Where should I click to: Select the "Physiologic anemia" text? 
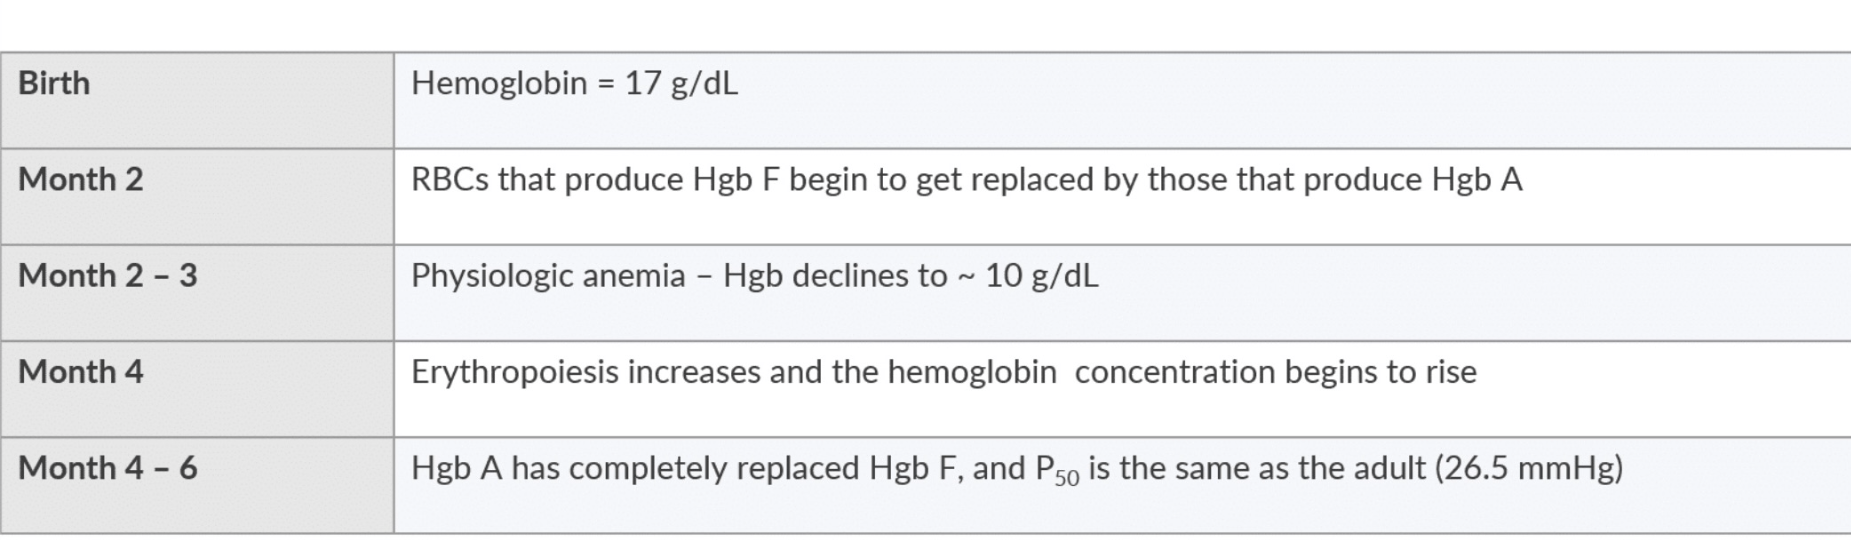(x=547, y=276)
